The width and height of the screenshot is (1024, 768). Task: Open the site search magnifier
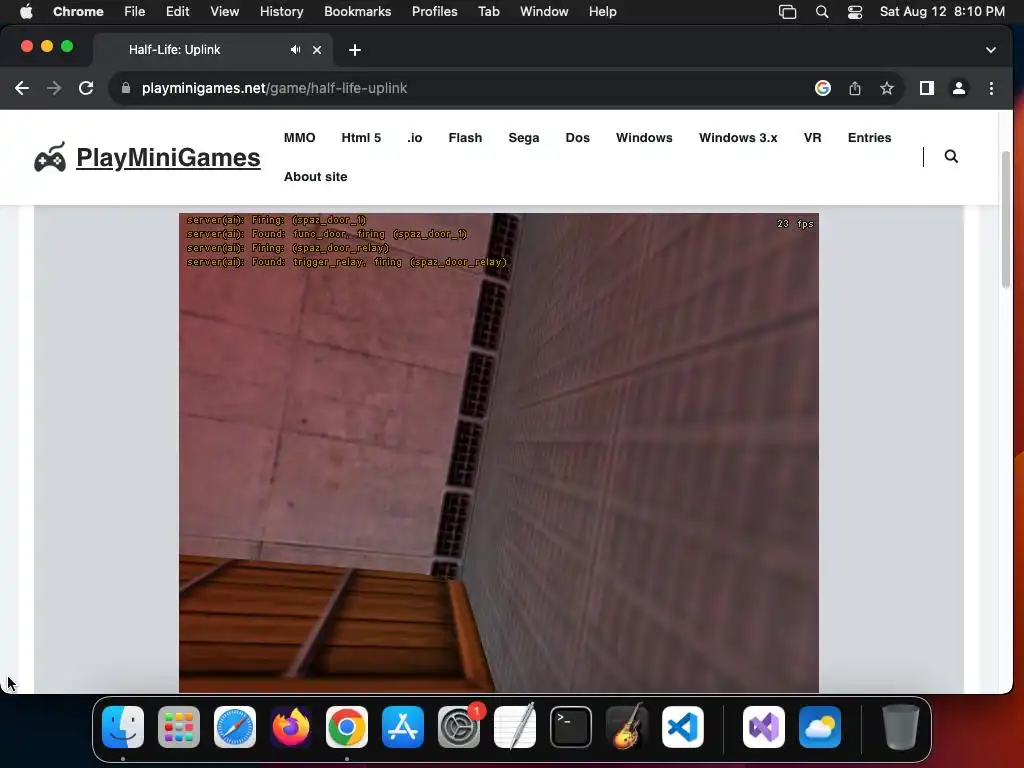952,156
